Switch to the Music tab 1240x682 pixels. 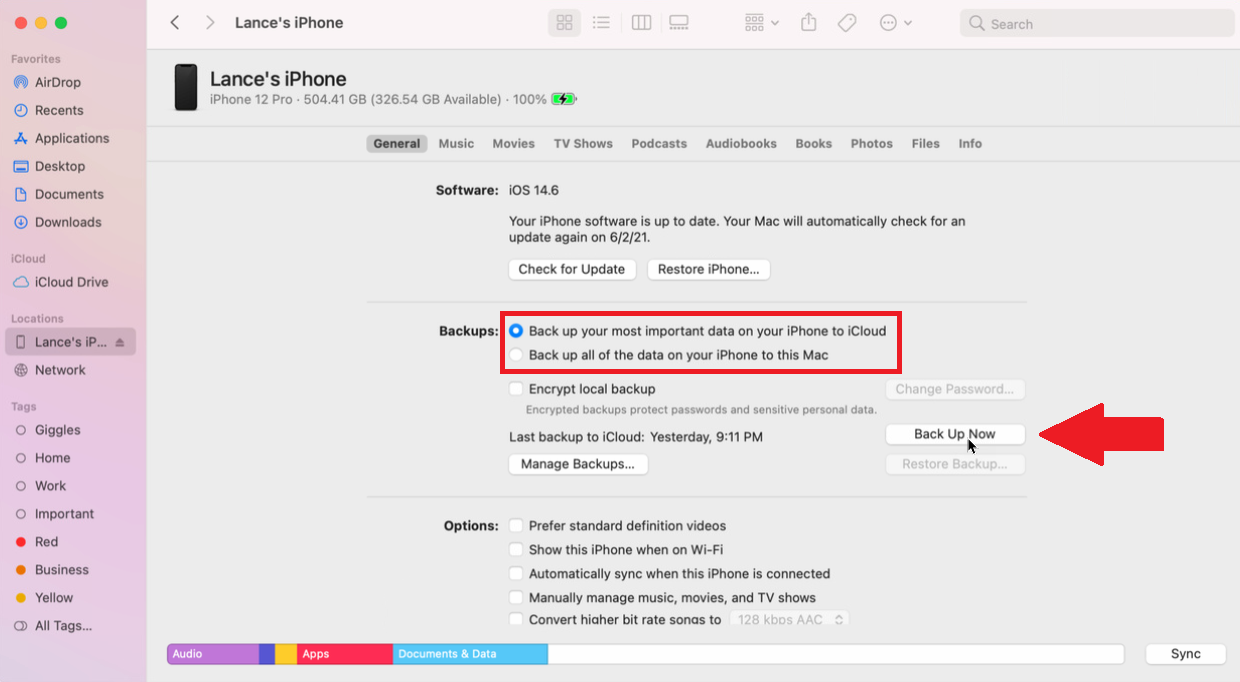click(456, 143)
